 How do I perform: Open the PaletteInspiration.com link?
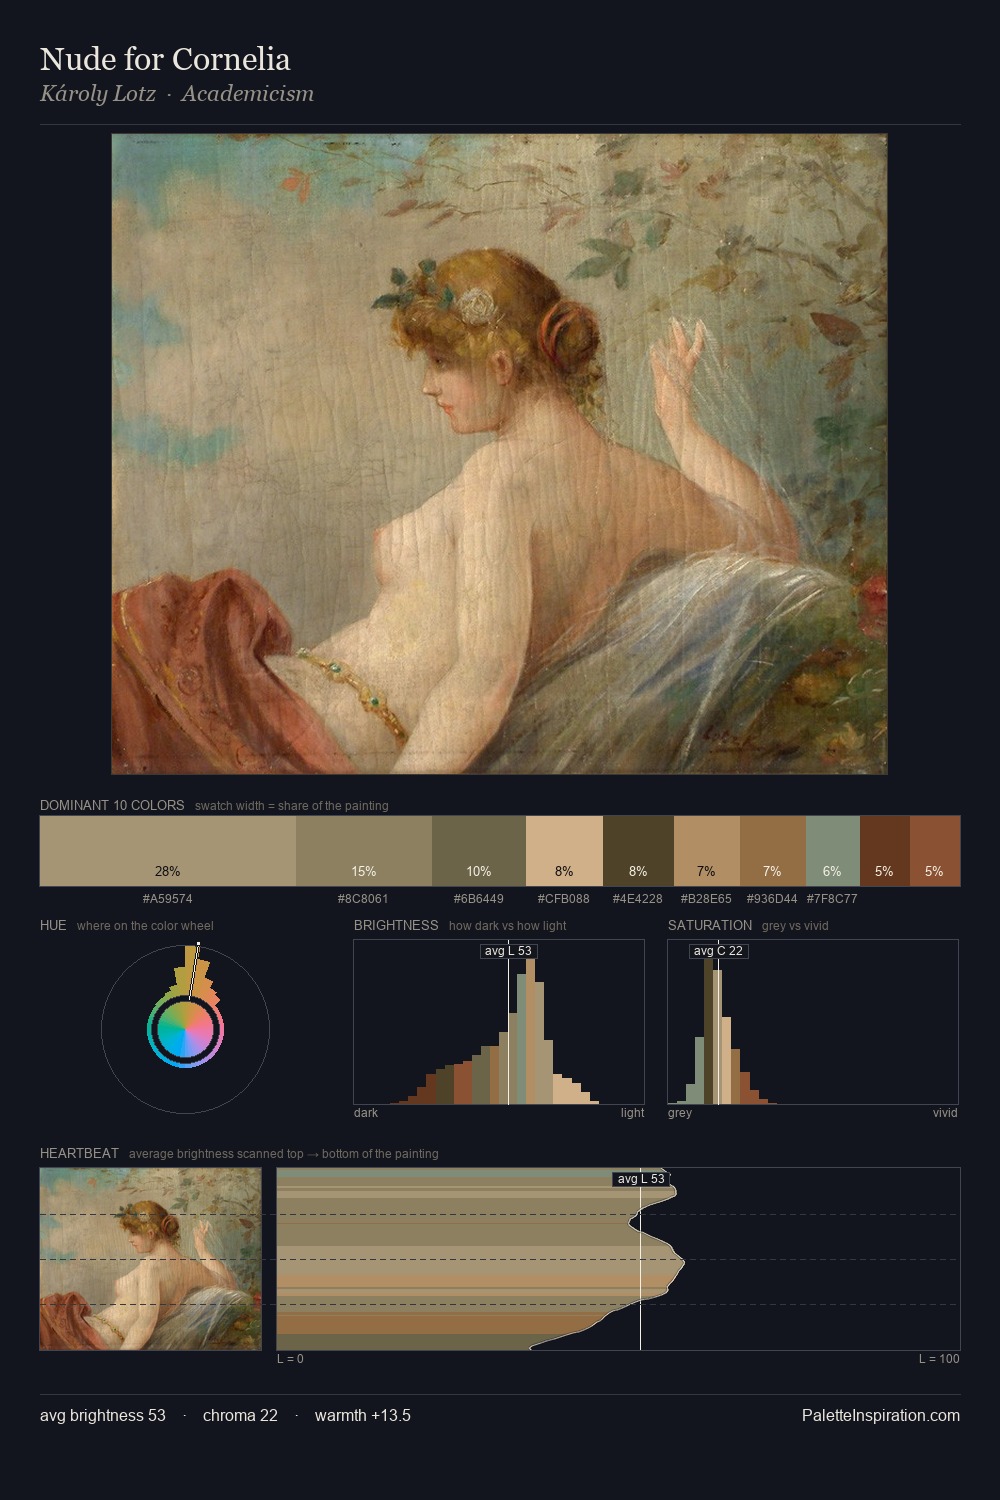point(881,1415)
